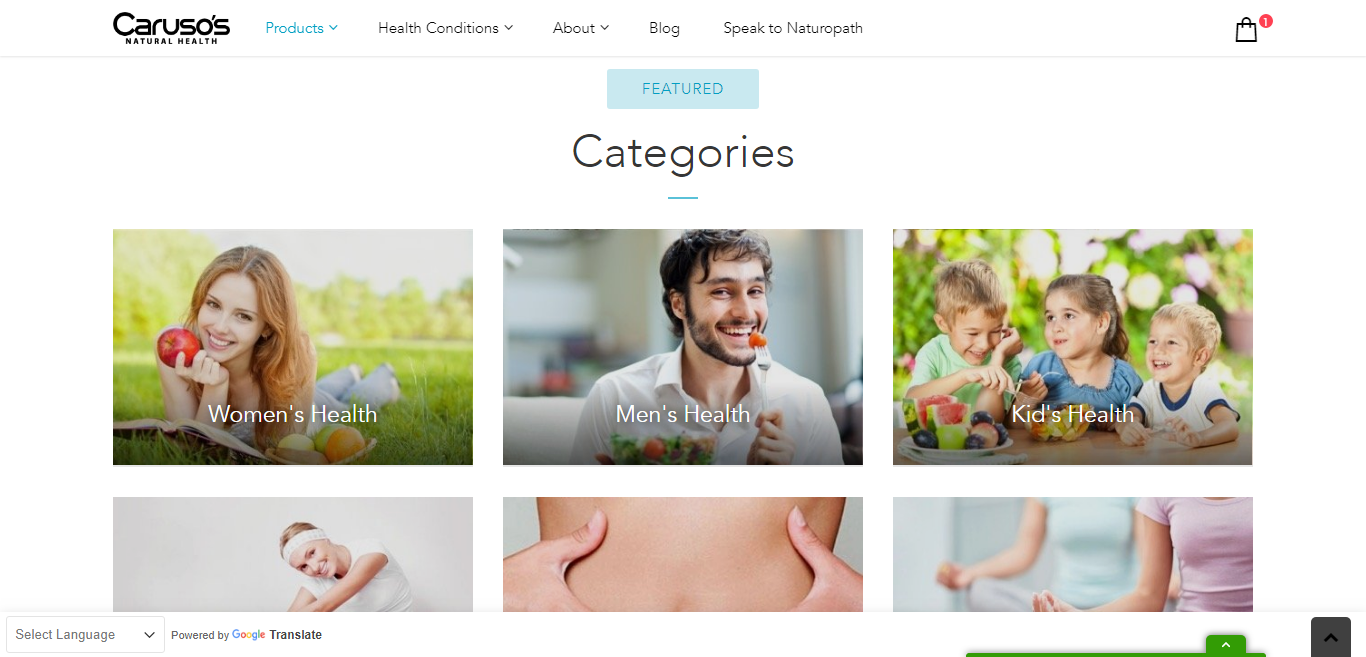Select the Kid's Health category tile
Viewport: 1366px width, 657px height.
pos(1073,347)
